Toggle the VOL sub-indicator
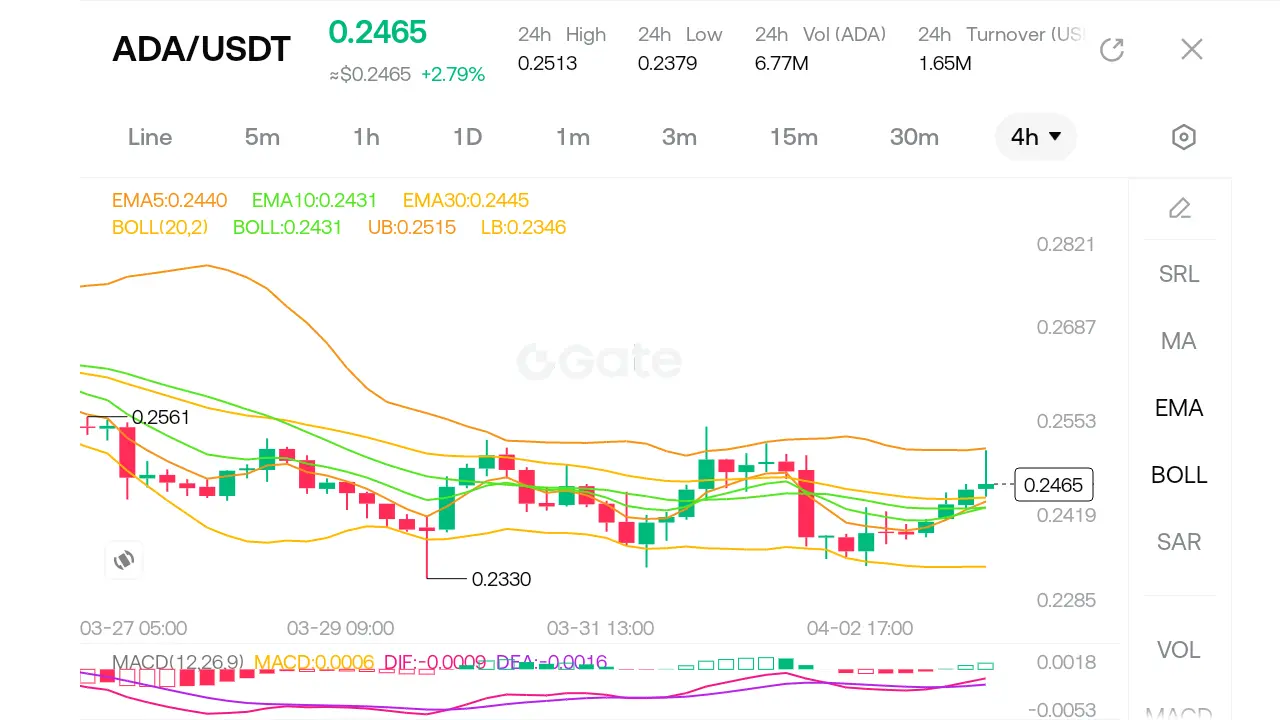This screenshot has height=720, width=1280. pyautogui.click(x=1179, y=650)
